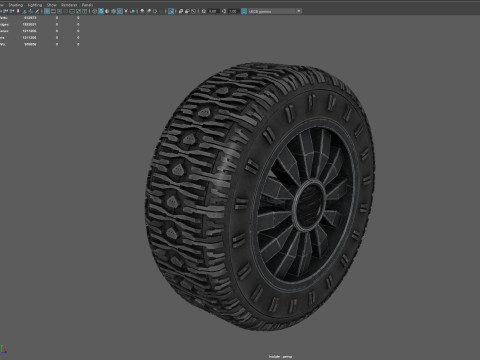Click the view transform dropdown arrow

tap(299, 11)
